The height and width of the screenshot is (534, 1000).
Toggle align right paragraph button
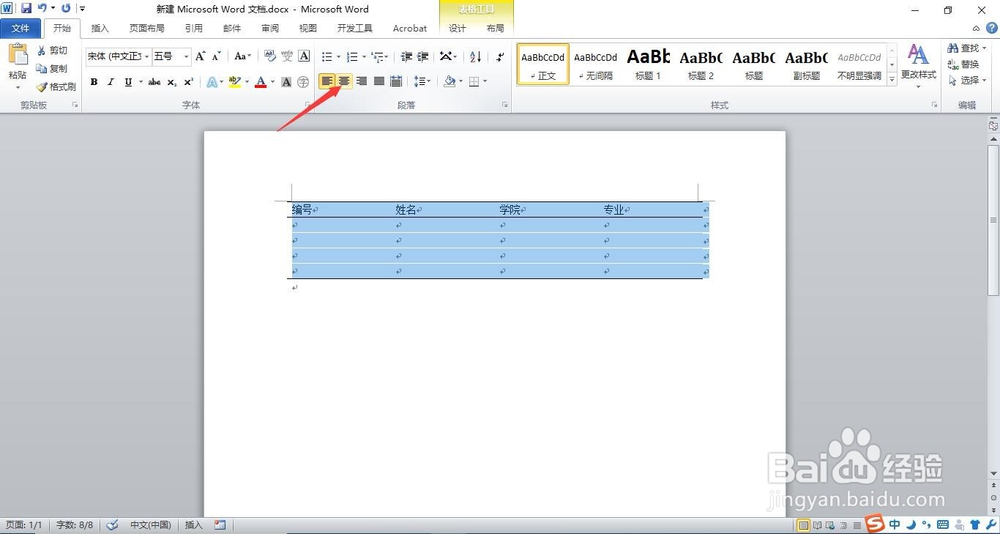[x=362, y=81]
